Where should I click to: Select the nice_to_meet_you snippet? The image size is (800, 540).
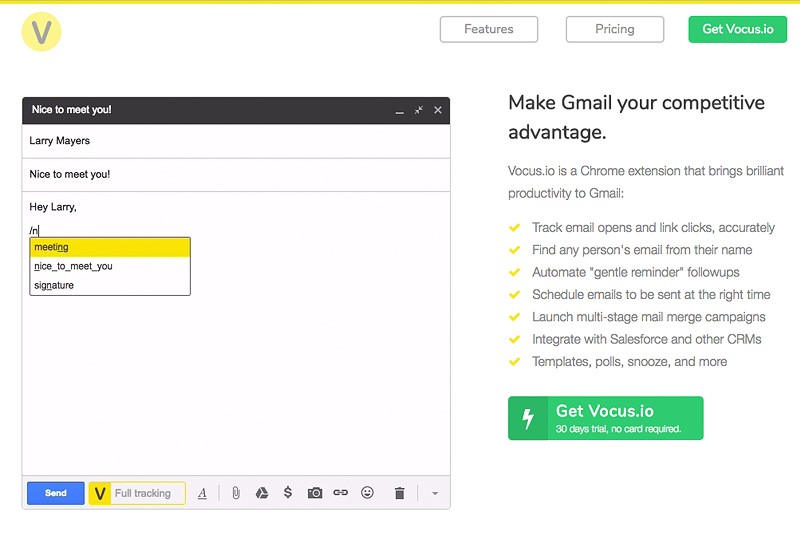tap(110, 266)
